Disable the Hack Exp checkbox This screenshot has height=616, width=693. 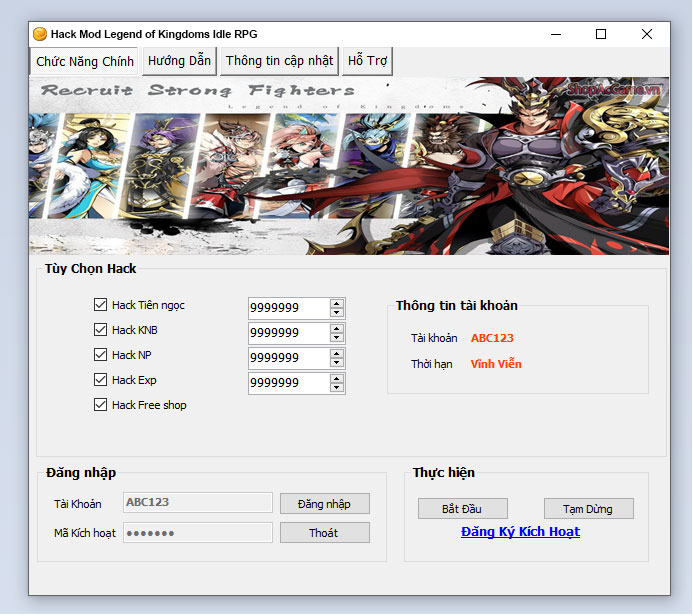click(x=100, y=380)
